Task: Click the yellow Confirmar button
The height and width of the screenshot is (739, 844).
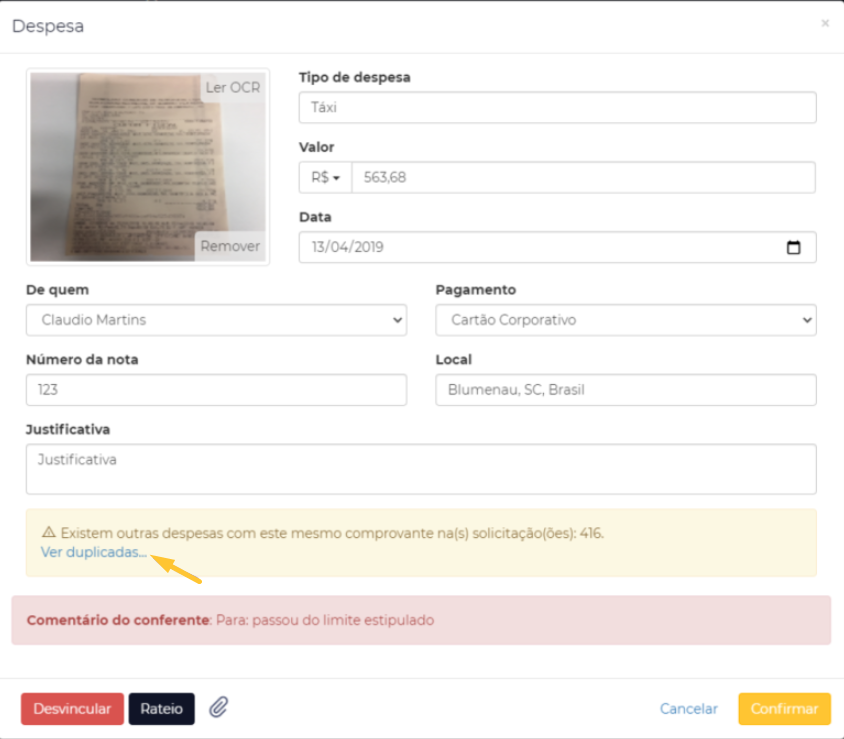Action: click(x=784, y=709)
